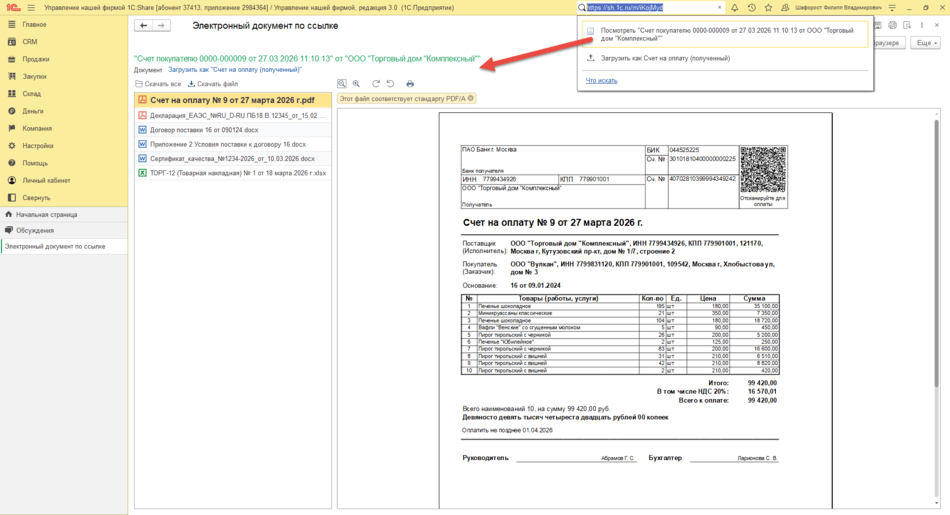Collapse sidebar with "Свернуть"

coord(36,198)
